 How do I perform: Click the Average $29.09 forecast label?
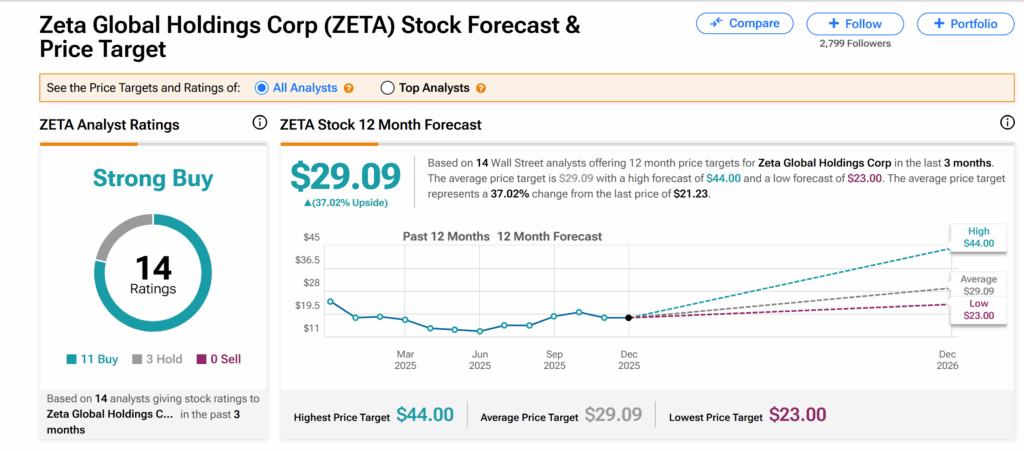pos(978,284)
